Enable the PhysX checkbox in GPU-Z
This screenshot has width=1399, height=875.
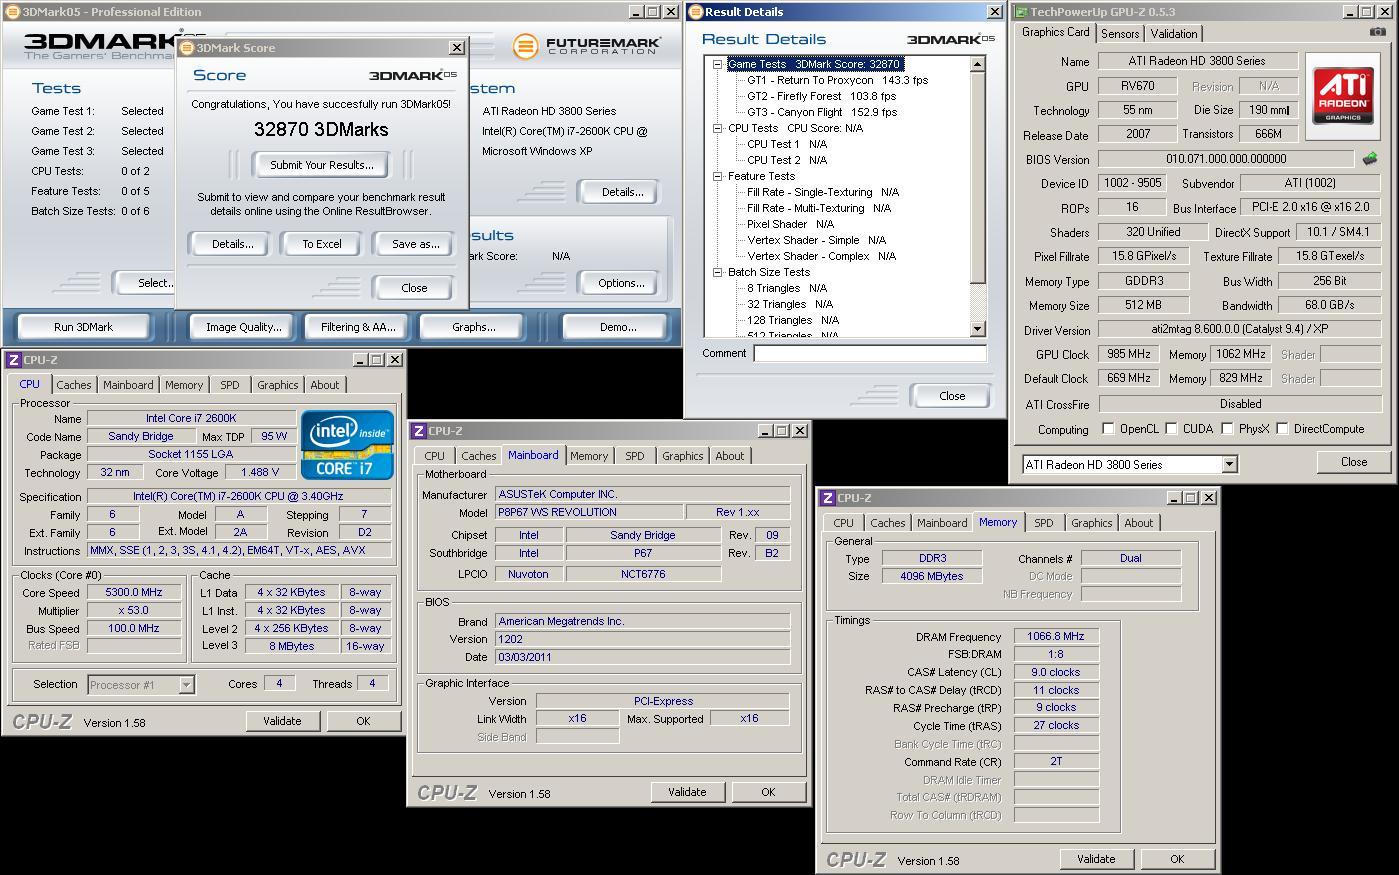1227,429
